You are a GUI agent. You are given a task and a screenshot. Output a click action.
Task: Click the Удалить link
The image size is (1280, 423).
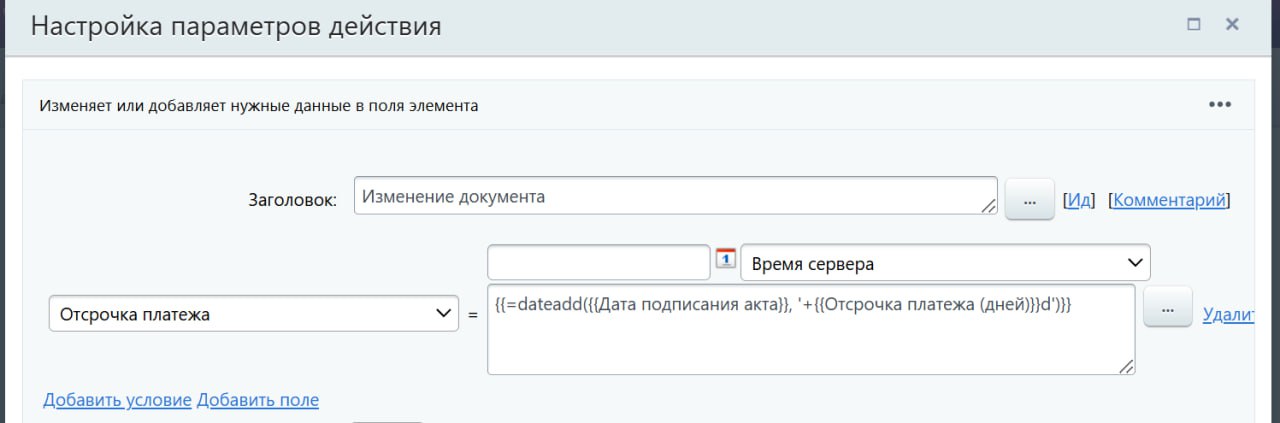(1227, 315)
